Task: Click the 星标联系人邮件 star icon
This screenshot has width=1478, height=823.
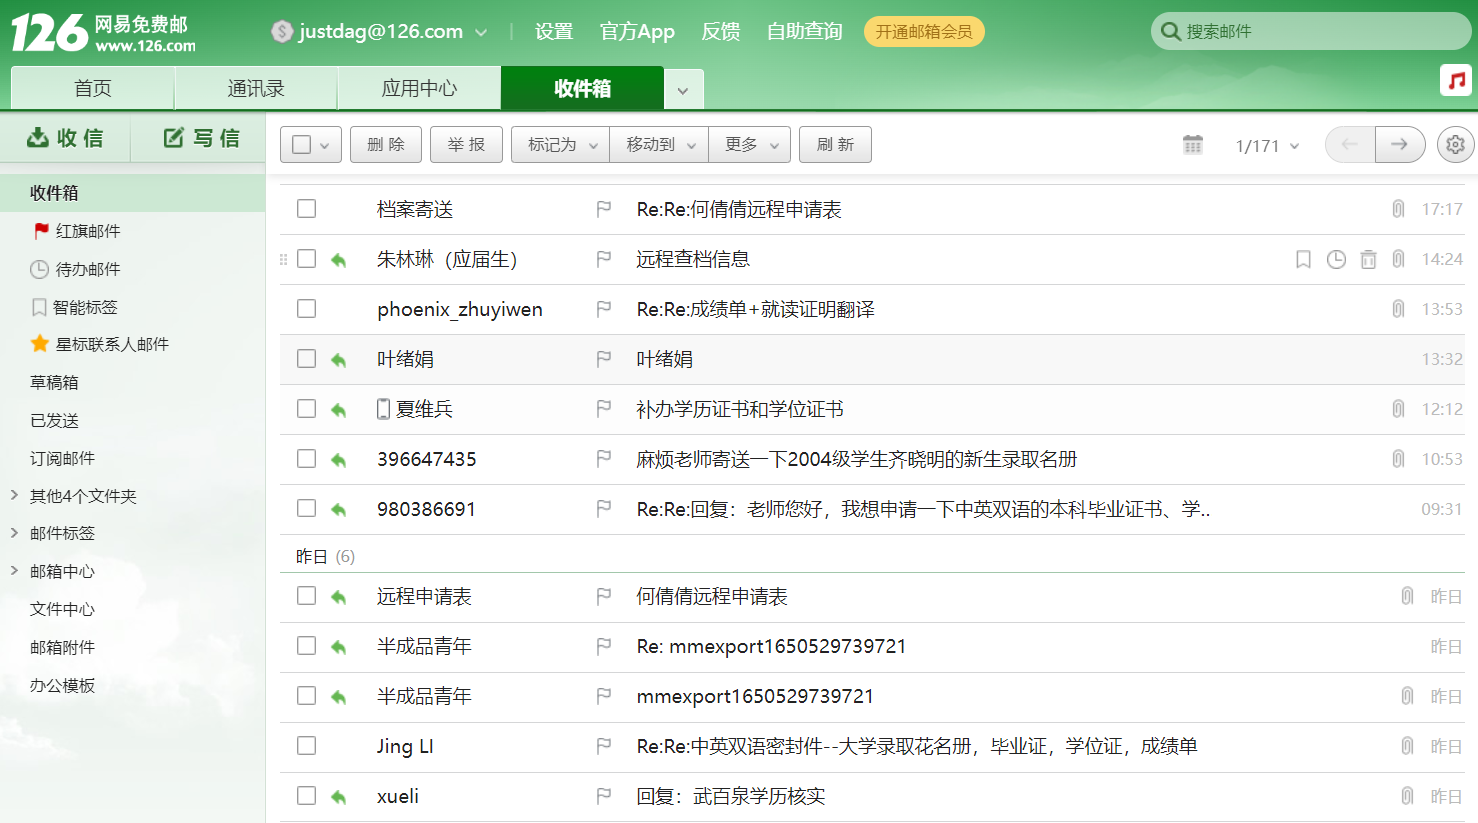Action: pyautogui.click(x=40, y=344)
